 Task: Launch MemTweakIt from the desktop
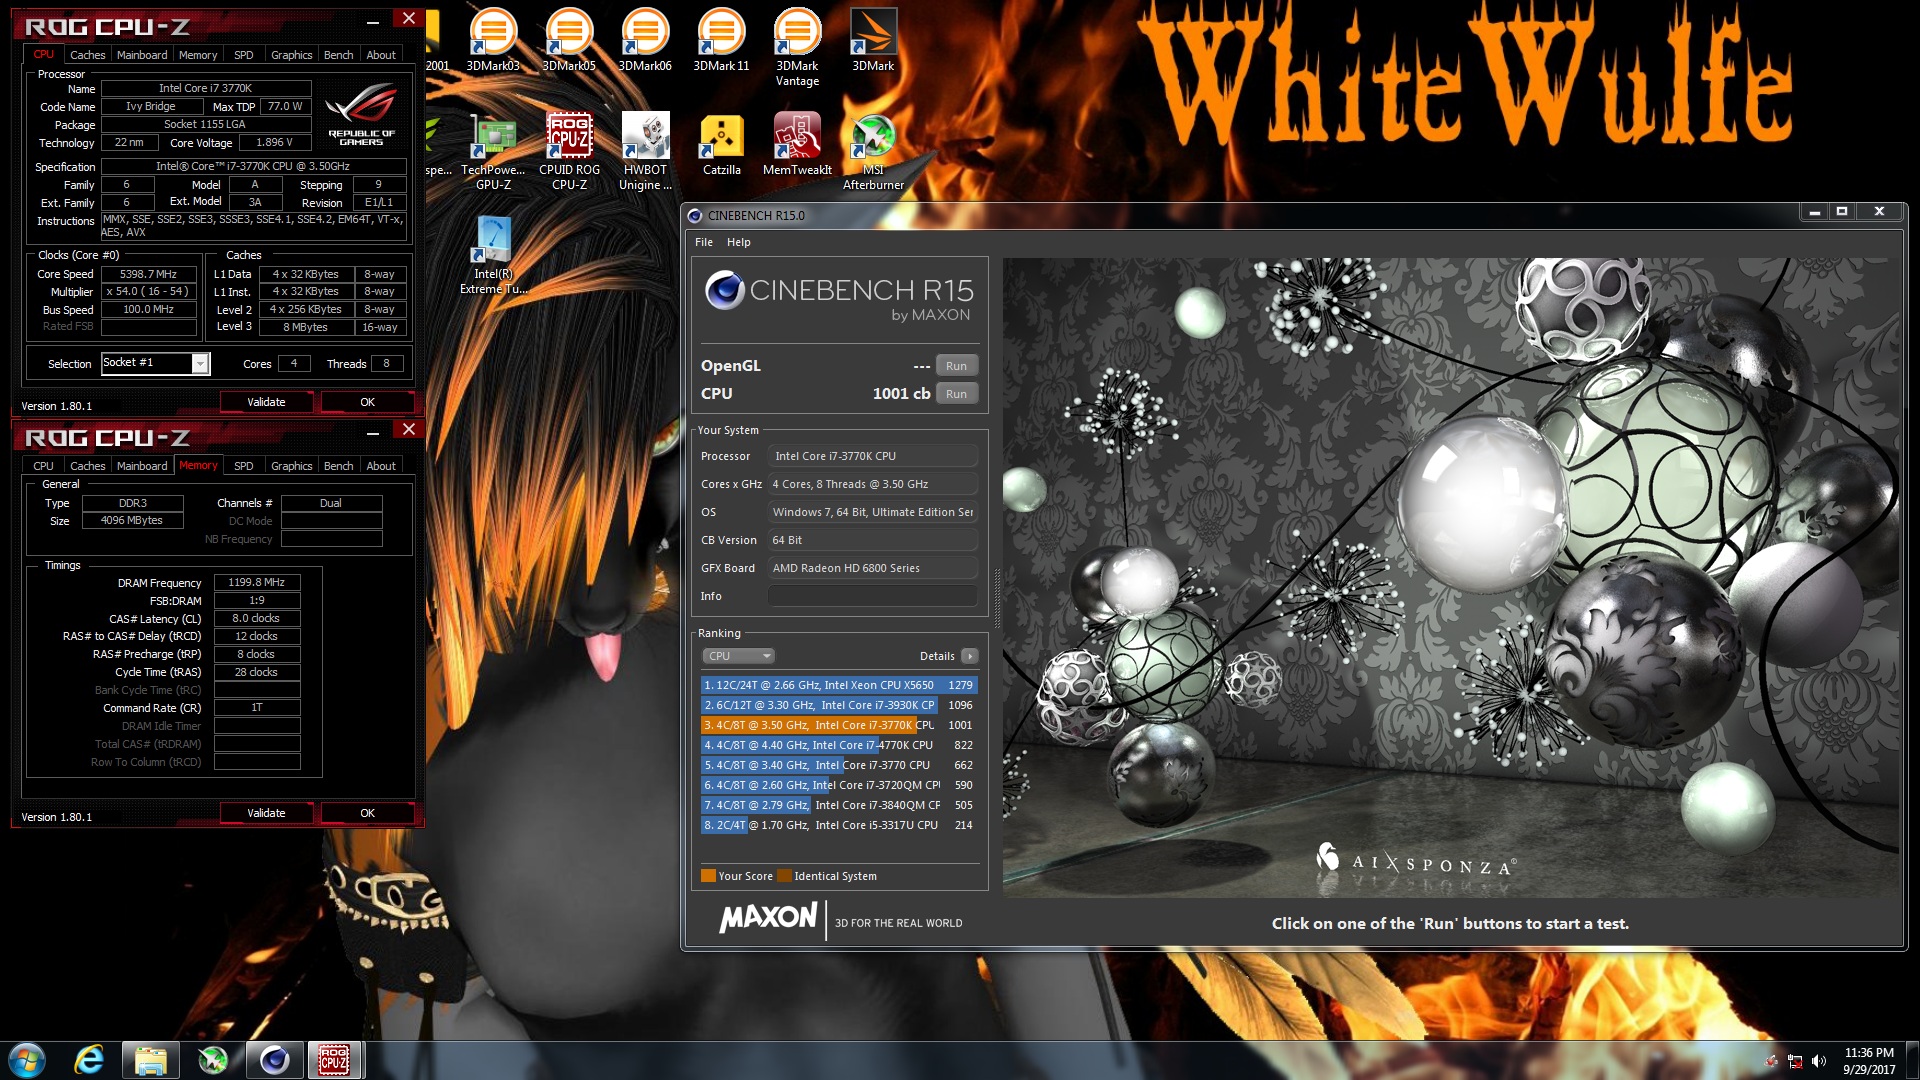tap(797, 145)
